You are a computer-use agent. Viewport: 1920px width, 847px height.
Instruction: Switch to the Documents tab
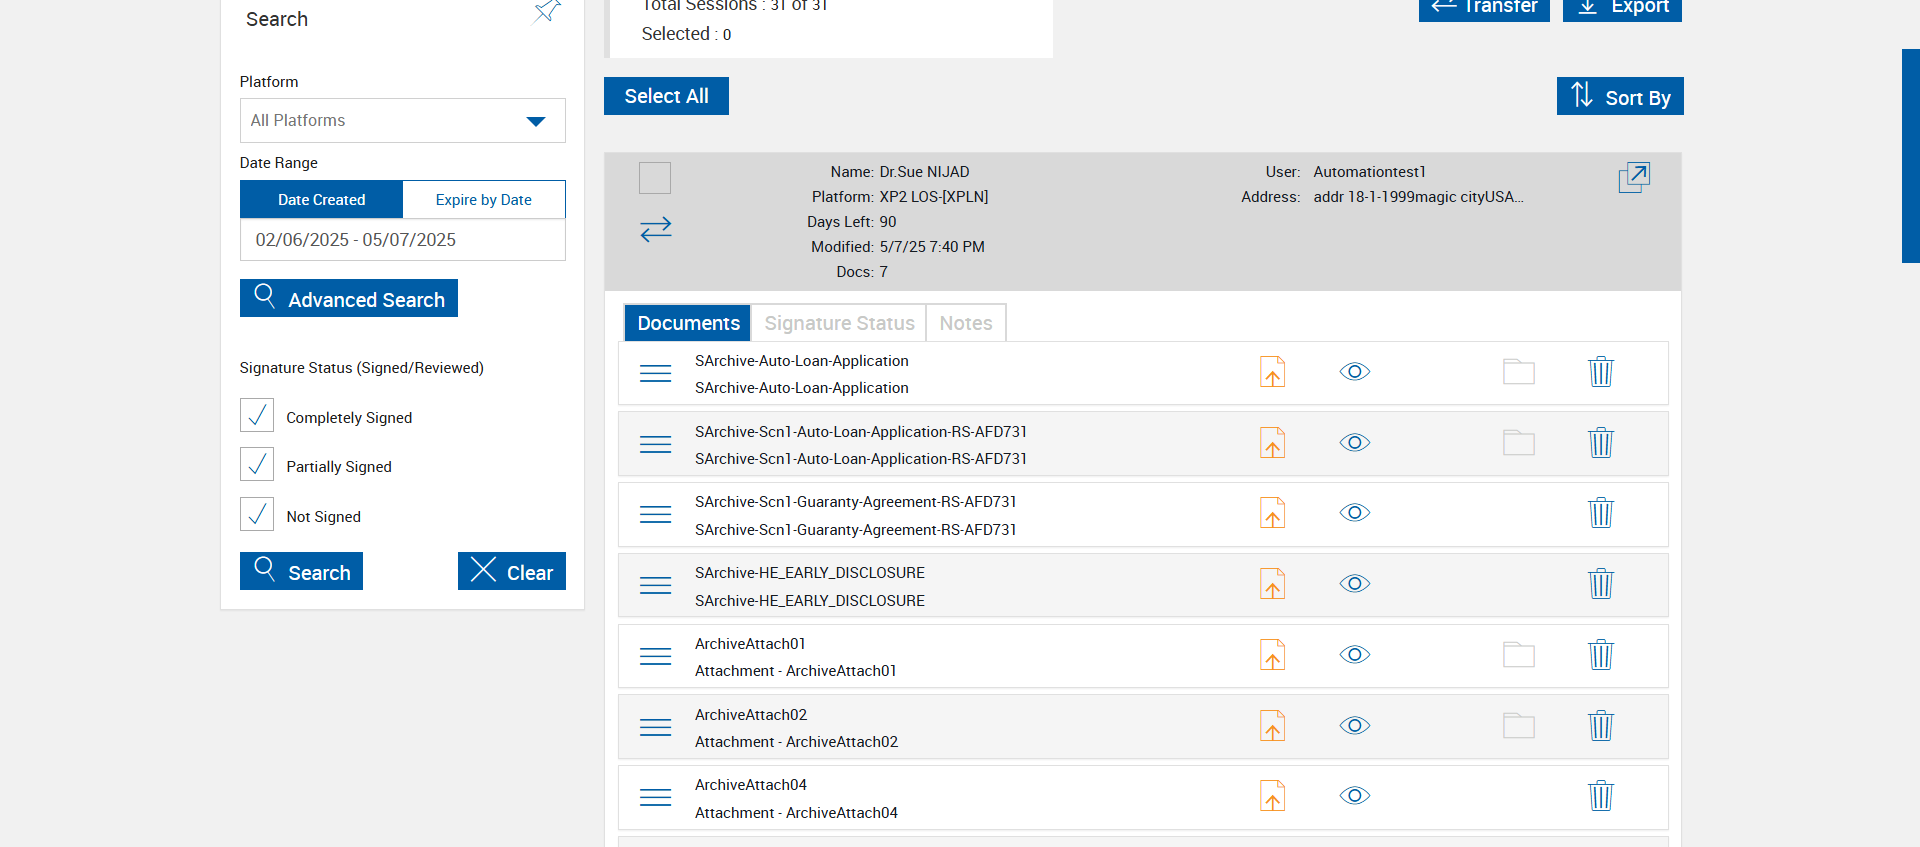pyautogui.click(x=688, y=323)
